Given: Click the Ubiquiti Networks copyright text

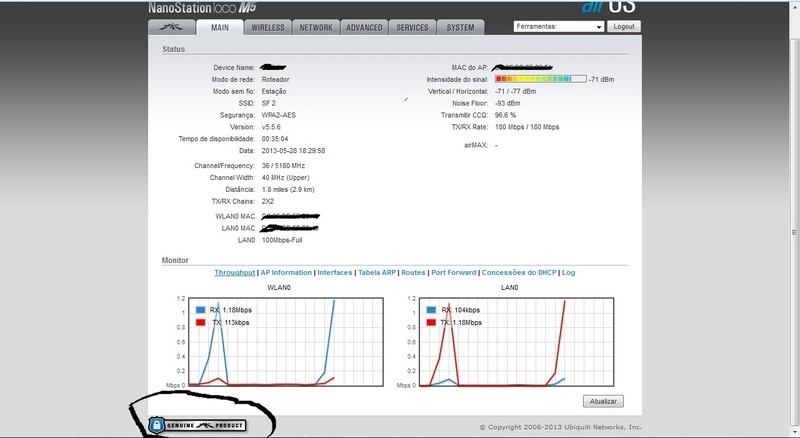Looking at the screenshot, I should click(x=560, y=427).
